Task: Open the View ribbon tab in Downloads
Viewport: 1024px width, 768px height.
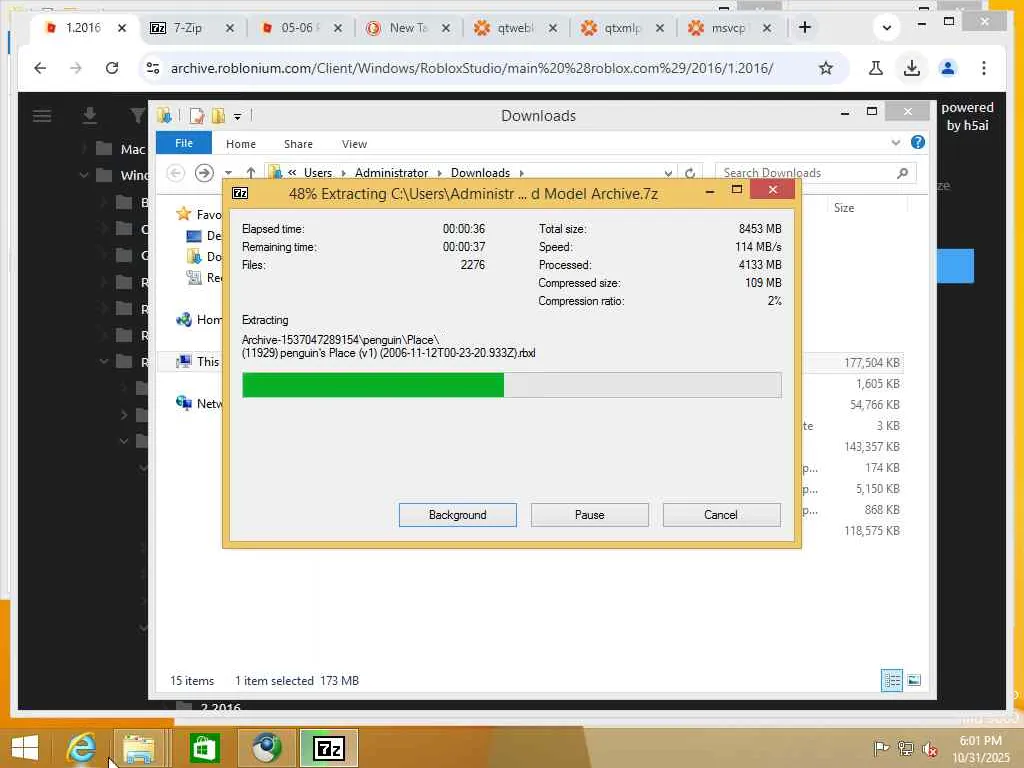Action: coord(354,144)
